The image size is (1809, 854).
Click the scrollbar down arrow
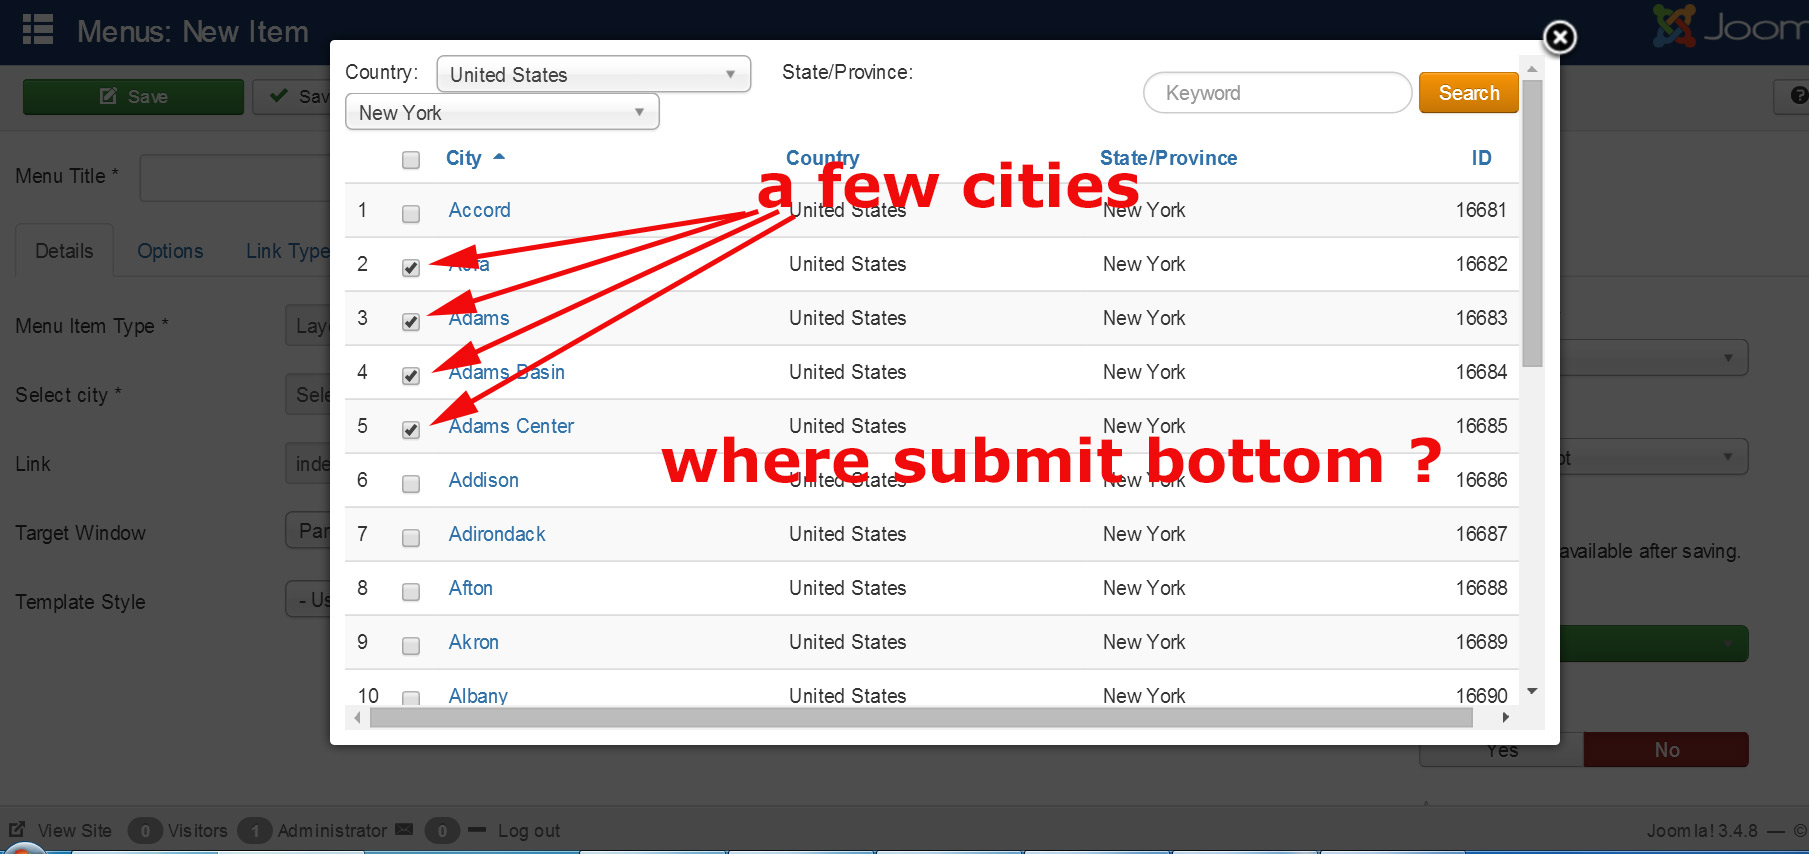point(1531,691)
